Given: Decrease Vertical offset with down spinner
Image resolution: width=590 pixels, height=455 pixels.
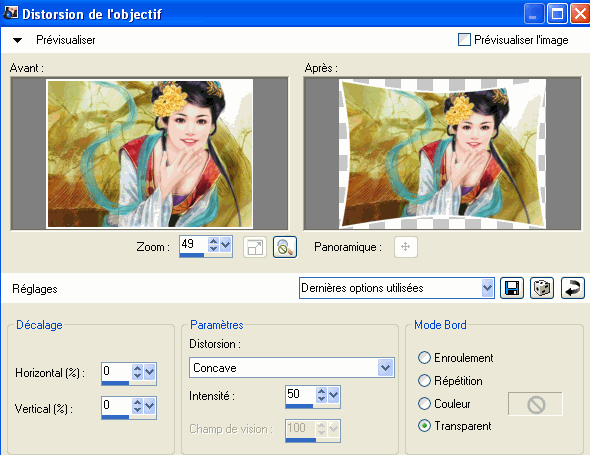Looking at the screenshot, I should (x=137, y=409).
